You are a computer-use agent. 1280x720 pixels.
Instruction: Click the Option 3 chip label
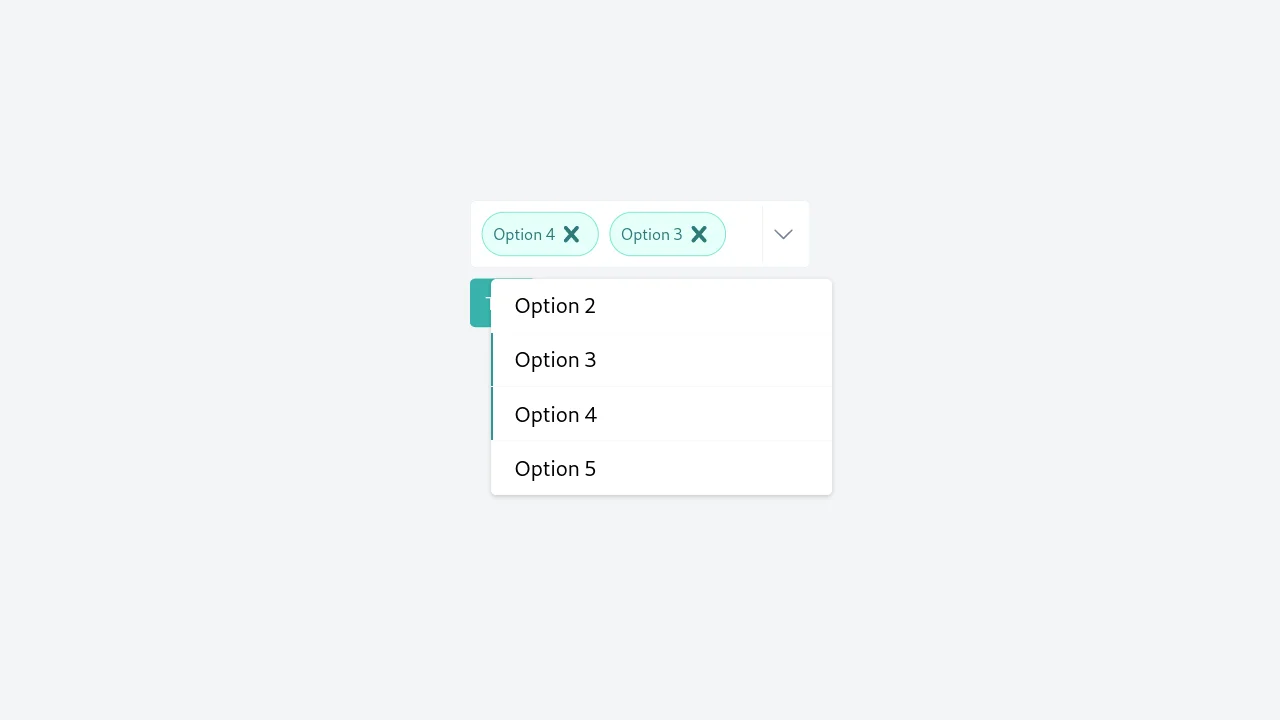point(651,234)
